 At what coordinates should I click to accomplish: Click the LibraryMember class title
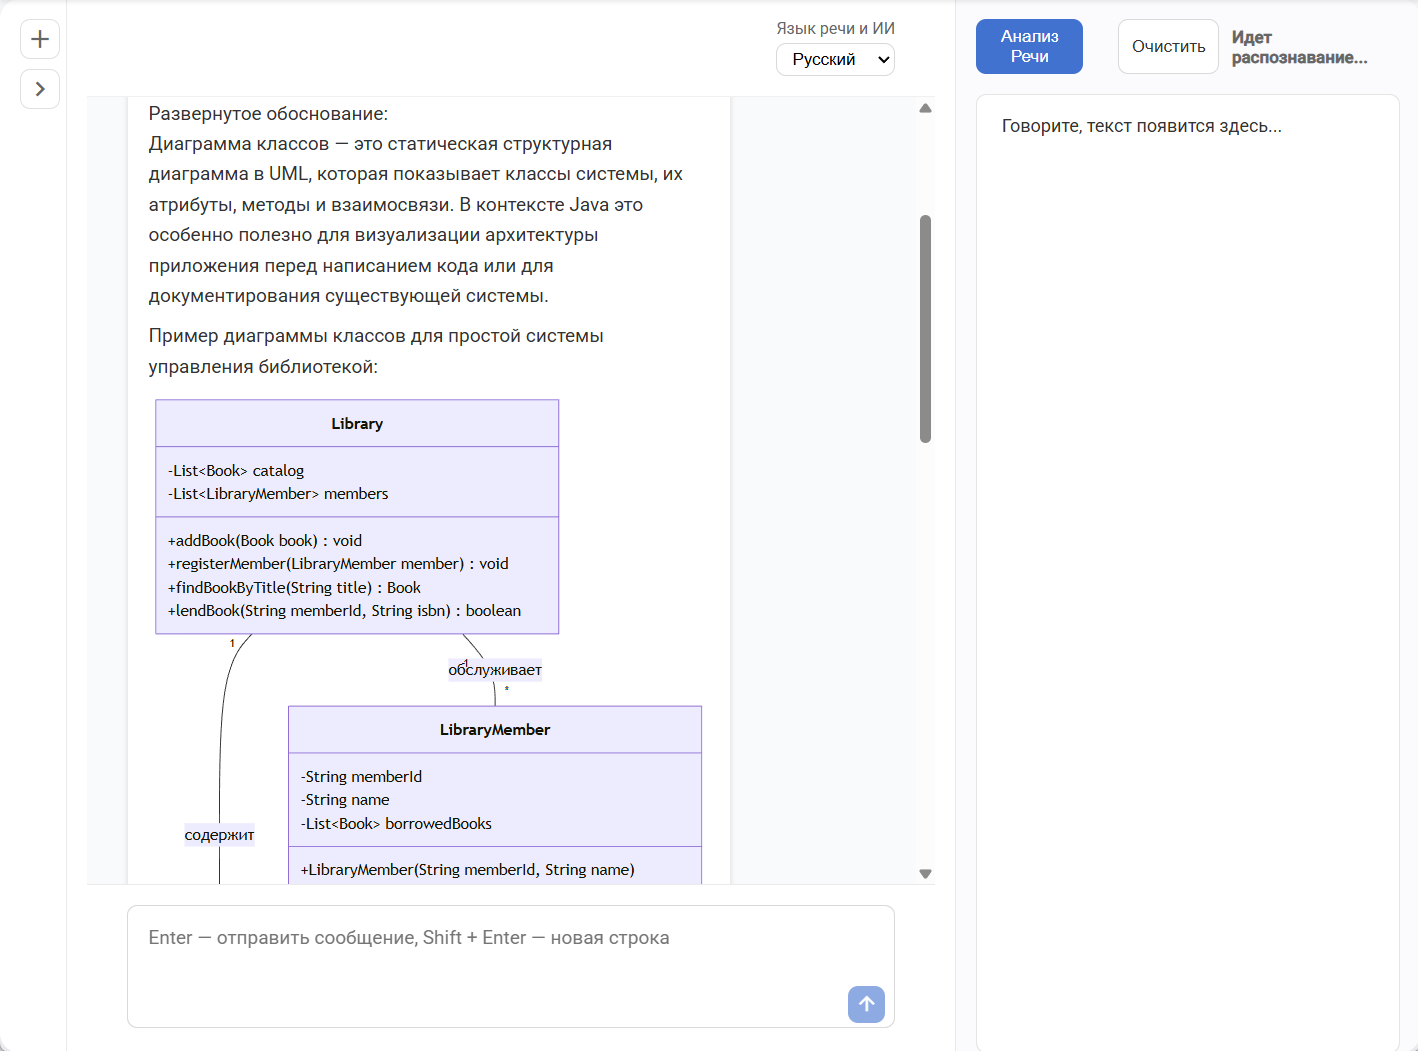(x=495, y=730)
